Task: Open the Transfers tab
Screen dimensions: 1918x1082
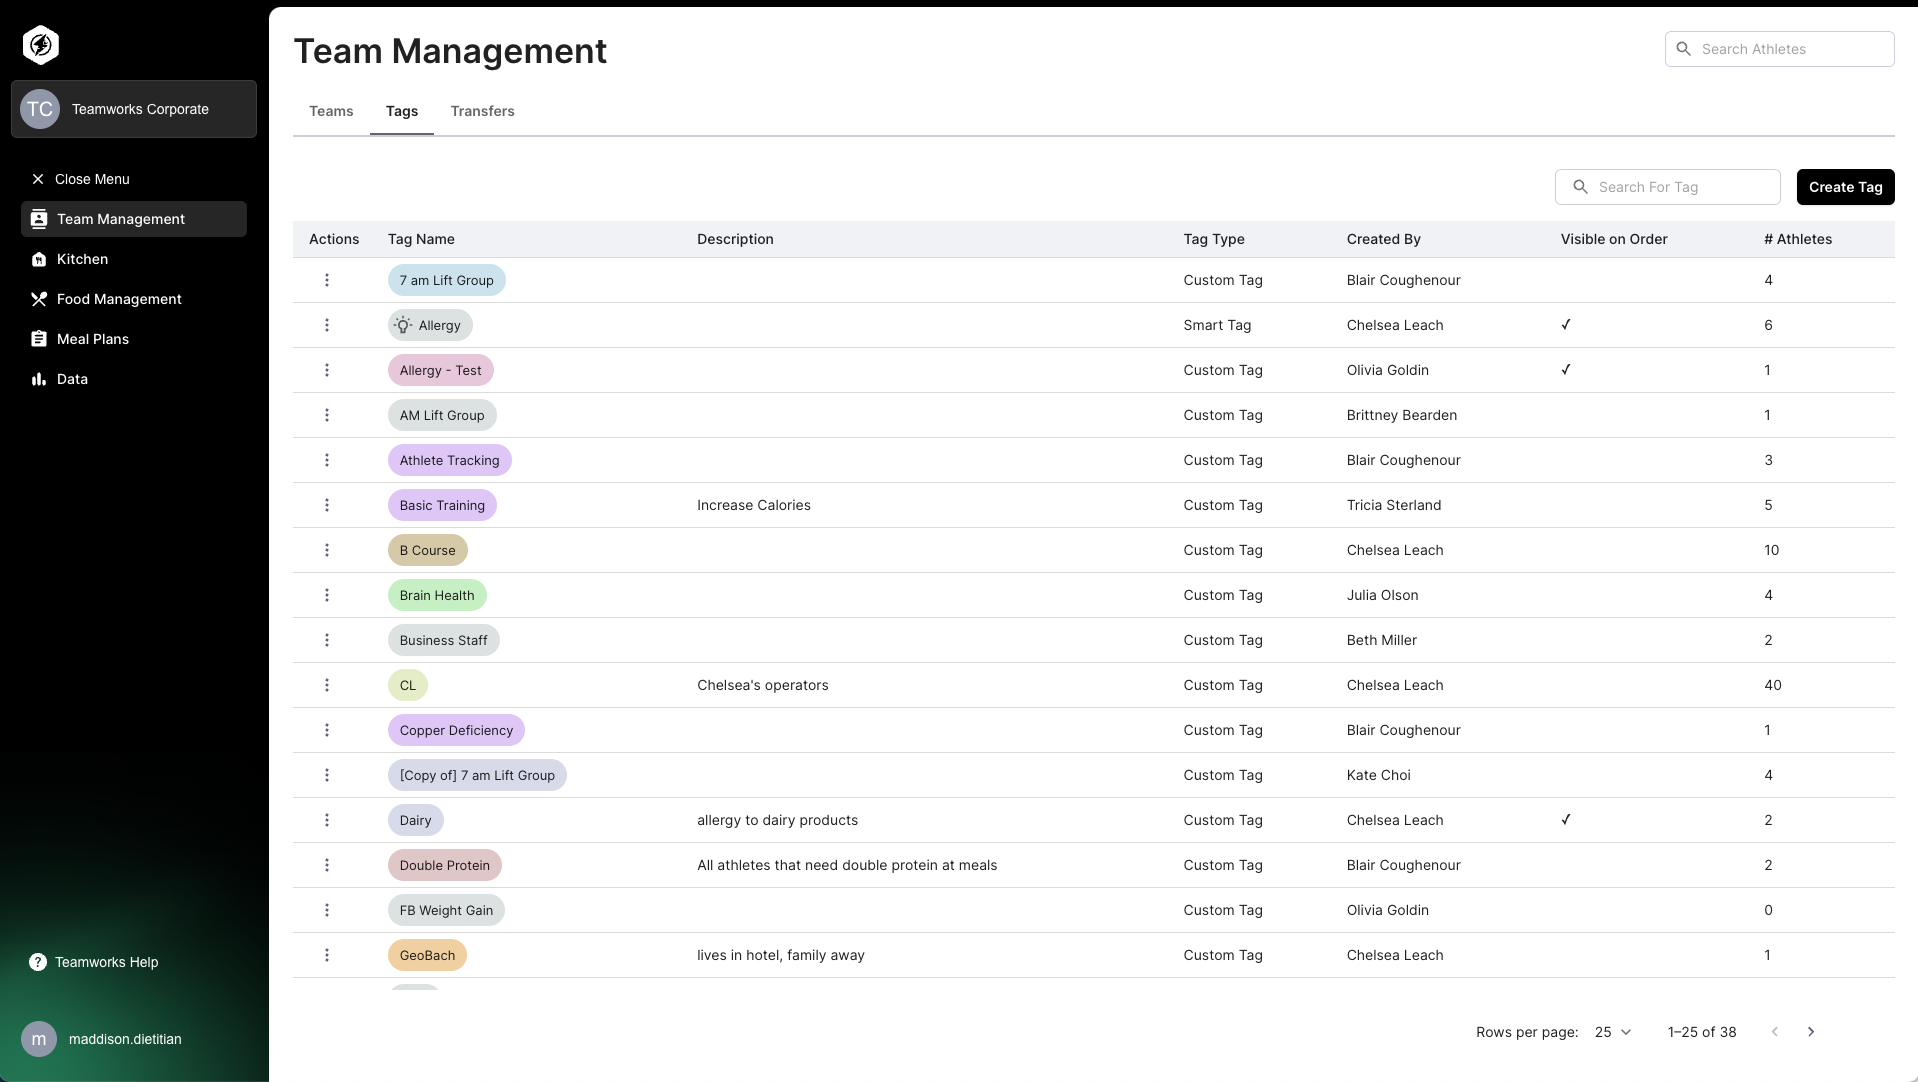Action: tap(483, 111)
